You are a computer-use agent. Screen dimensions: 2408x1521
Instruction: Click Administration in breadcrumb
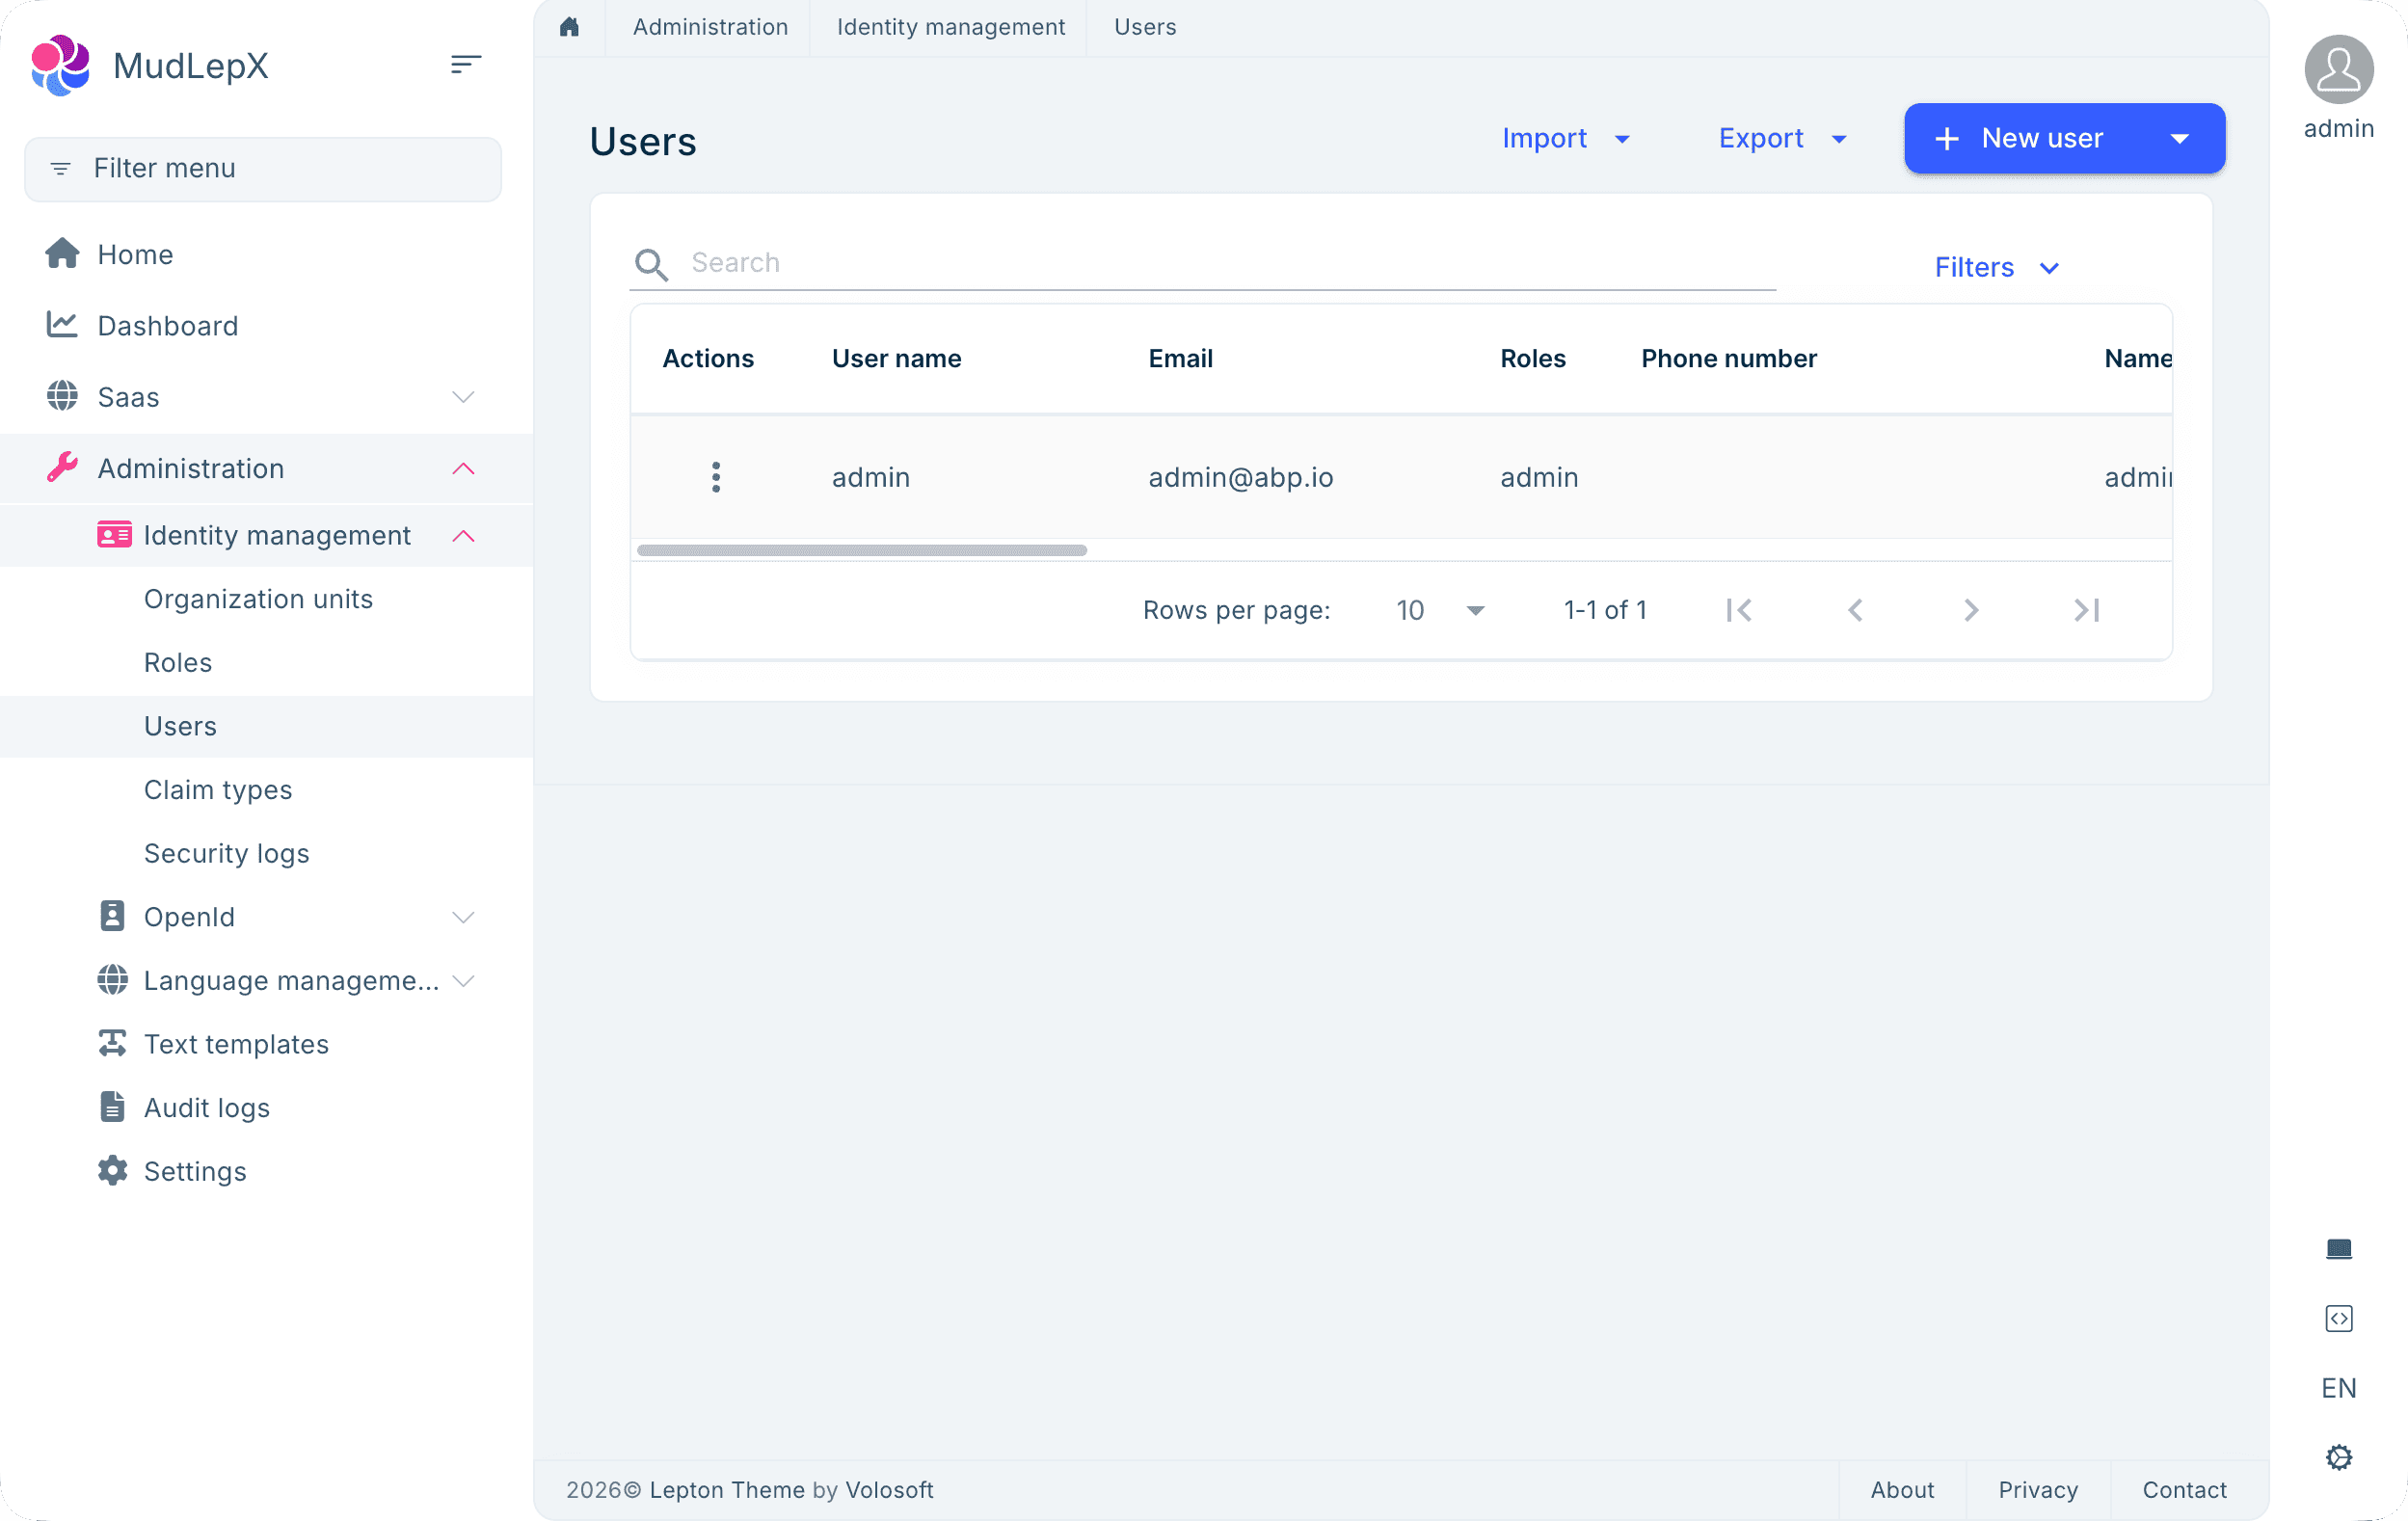(x=710, y=27)
